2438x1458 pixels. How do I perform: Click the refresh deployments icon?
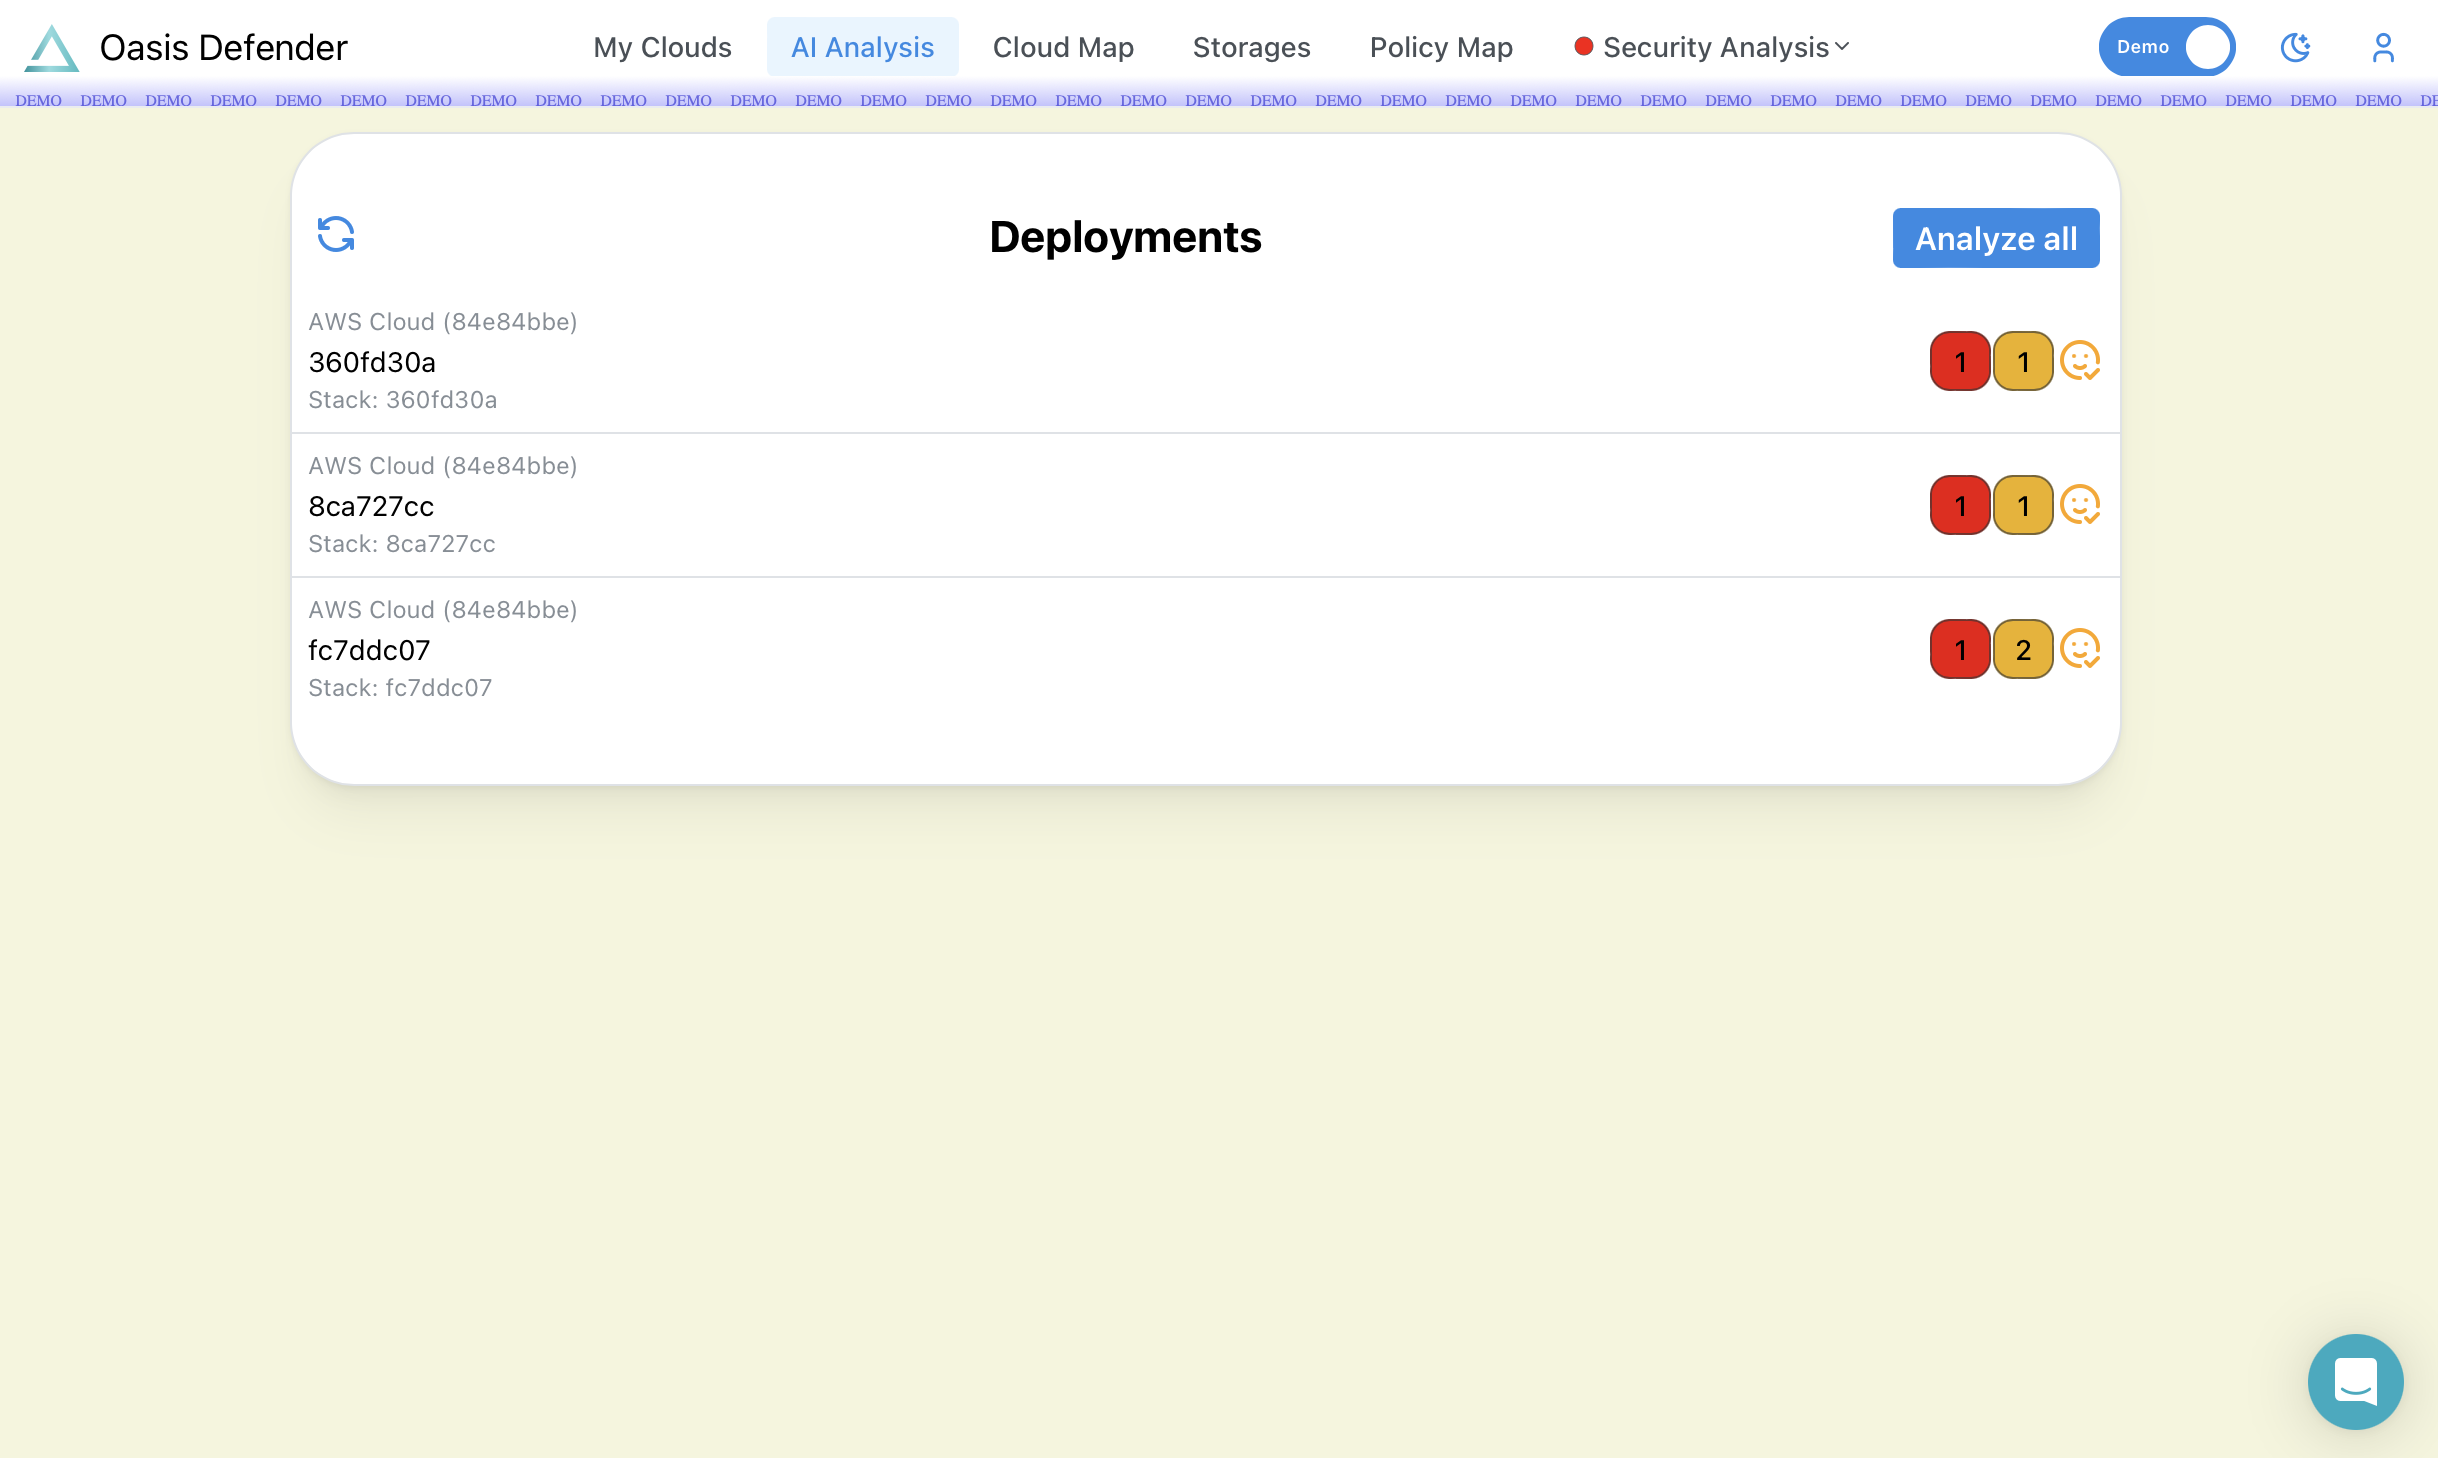coord(336,235)
